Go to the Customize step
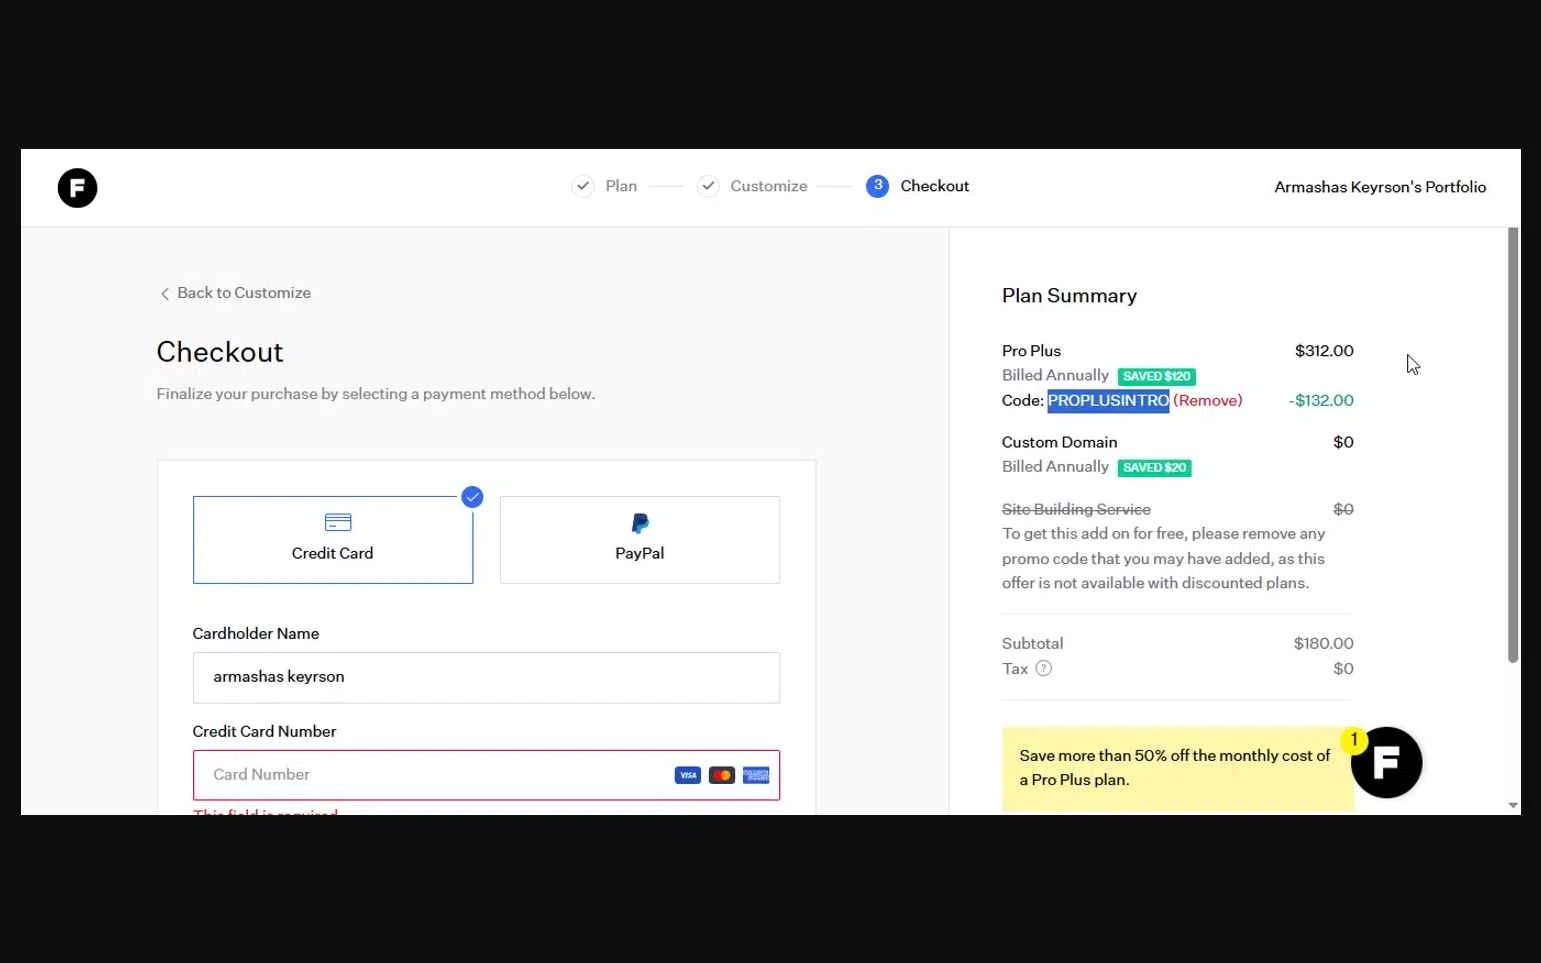Image resolution: width=1541 pixels, height=963 pixels. point(769,186)
